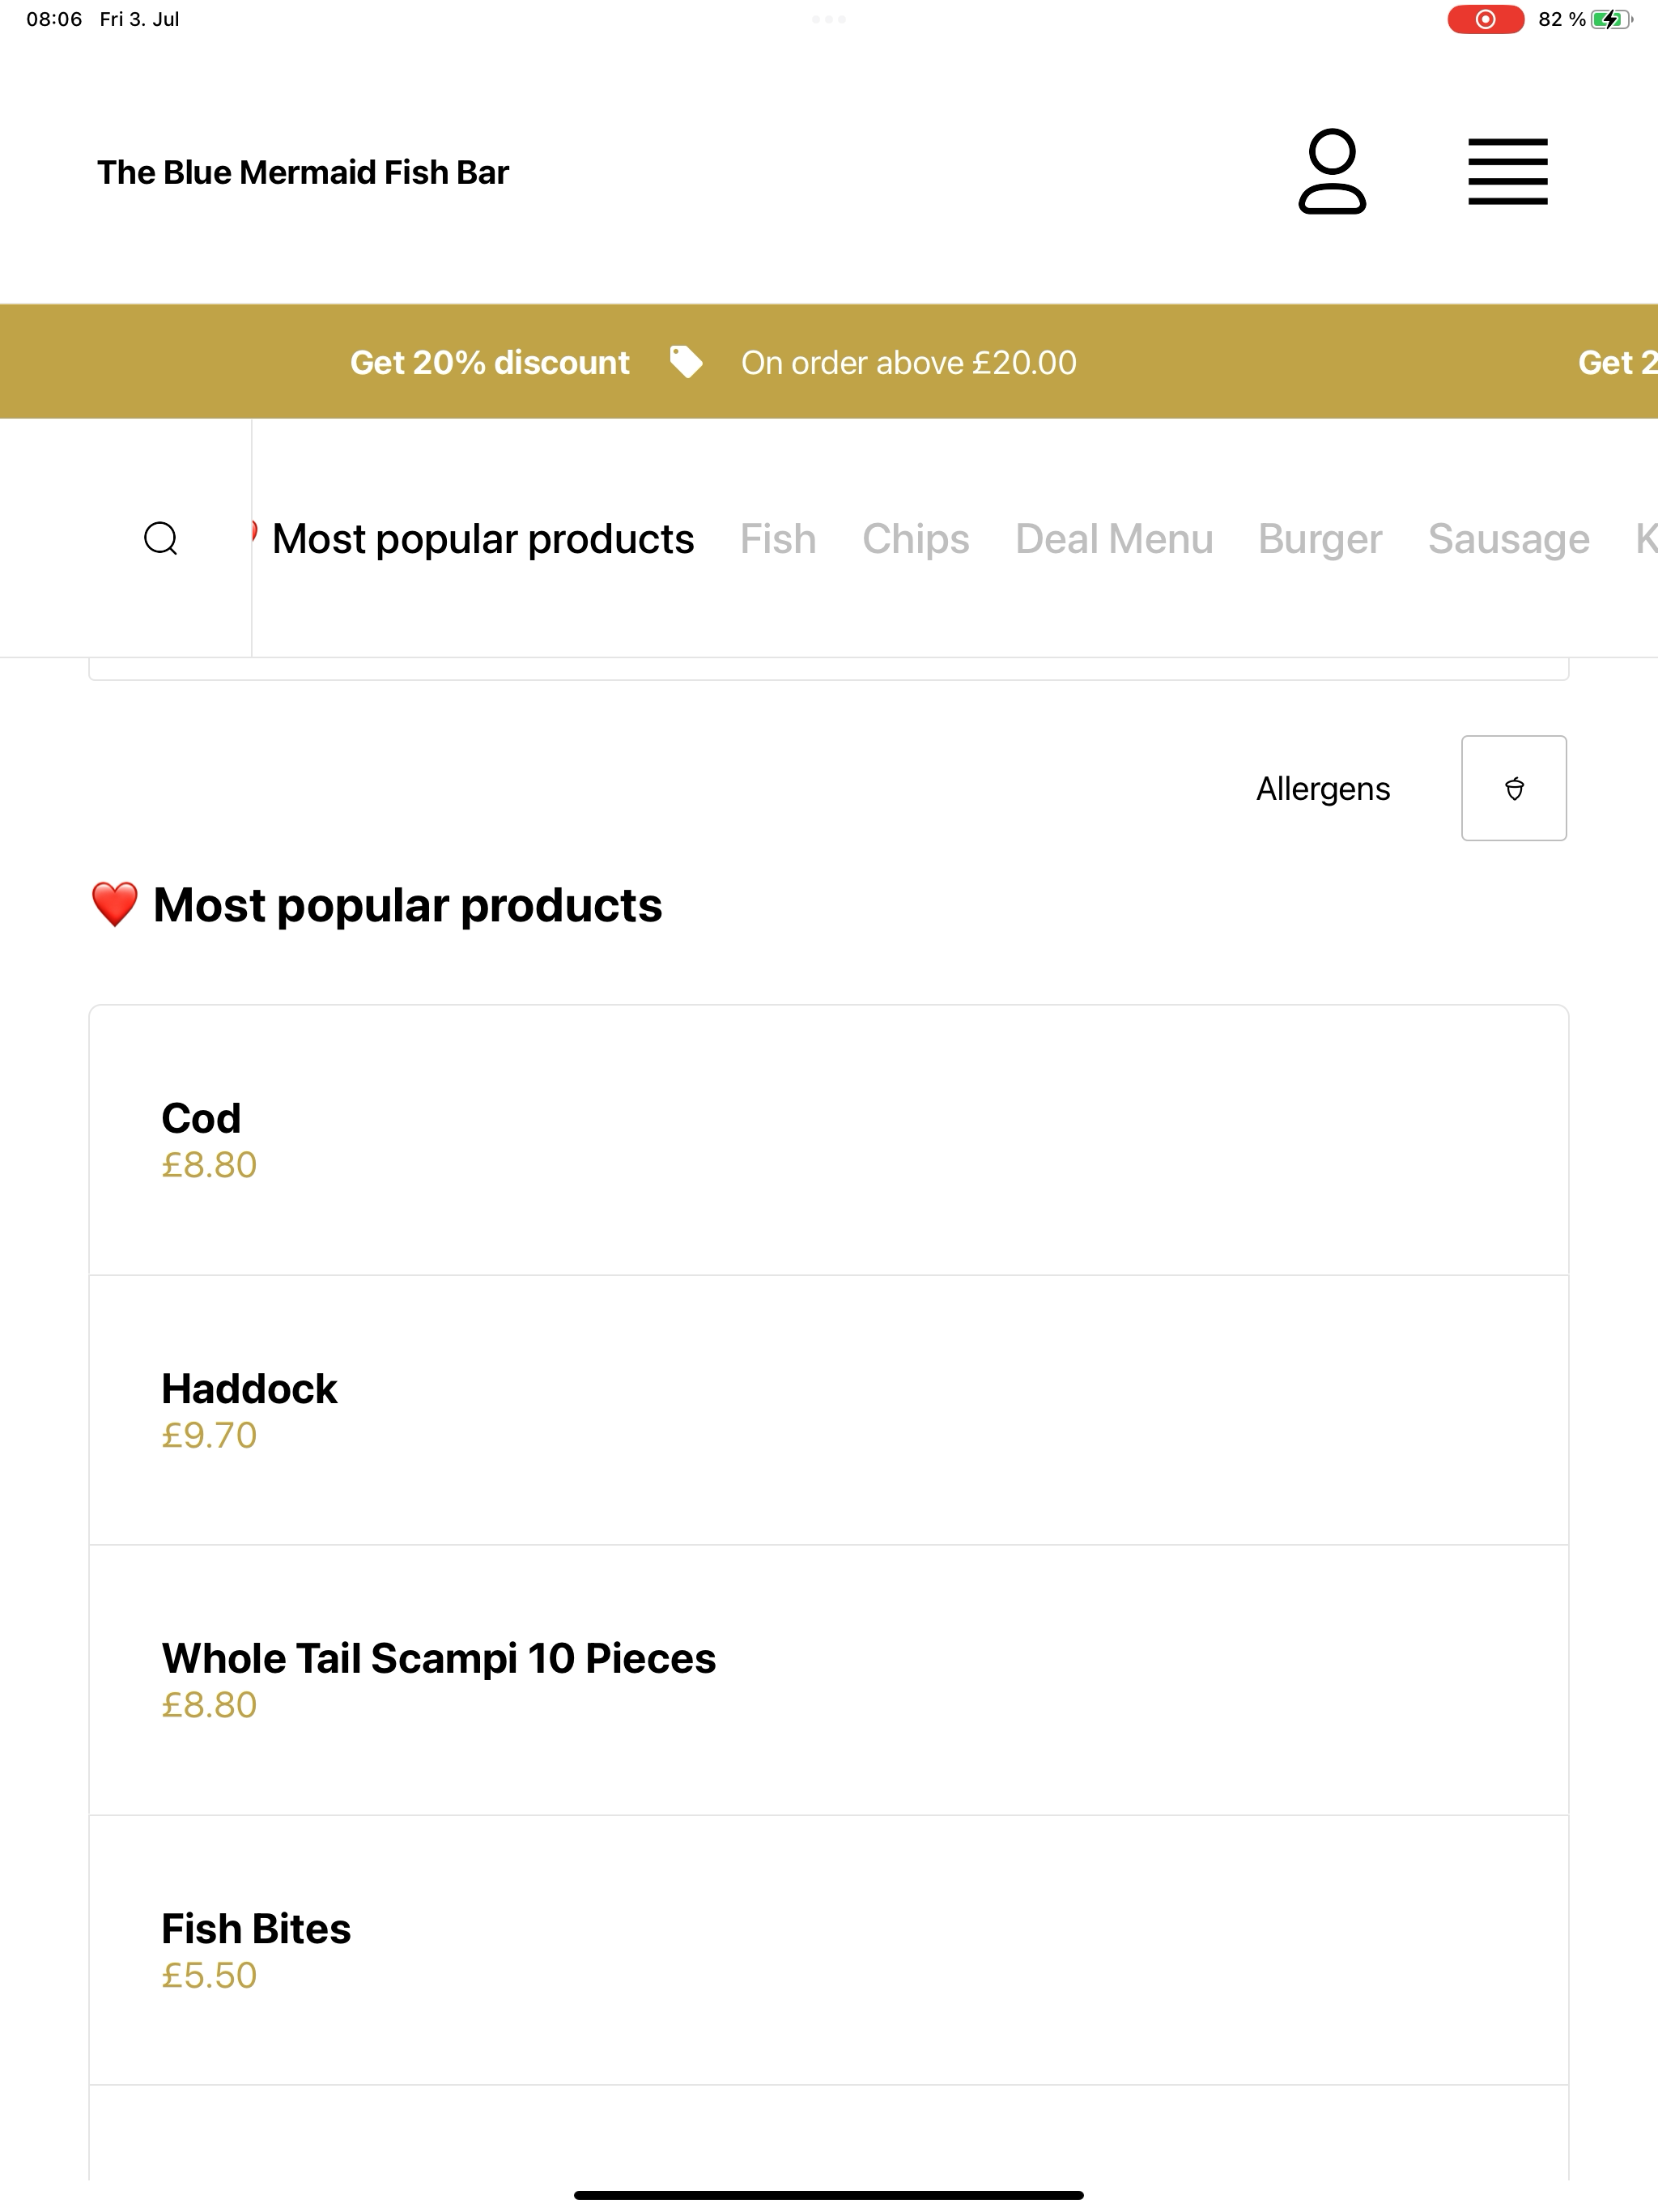The width and height of the screenshot is (1658, 2212).
Task: Select the Haddock product at £9.70
Action: click(x=829, y=1410)
